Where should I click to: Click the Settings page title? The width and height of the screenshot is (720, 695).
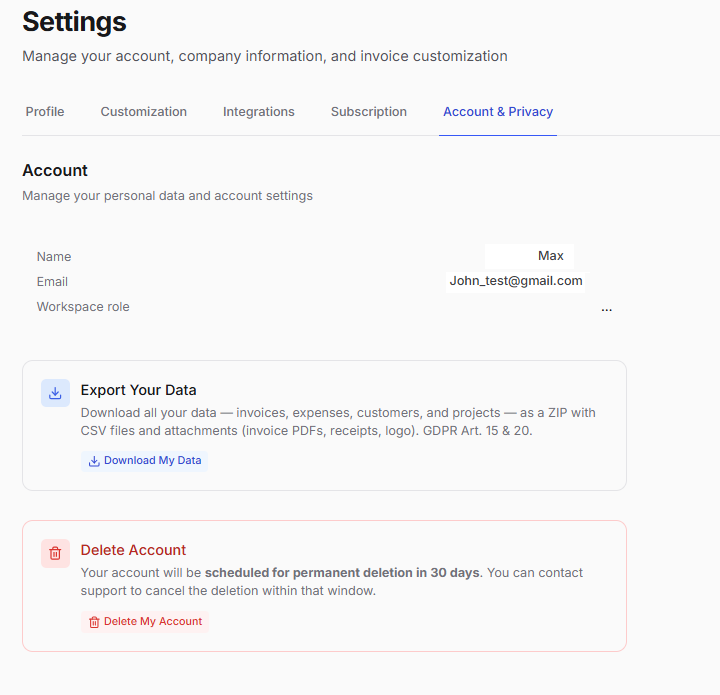(74, 22)
